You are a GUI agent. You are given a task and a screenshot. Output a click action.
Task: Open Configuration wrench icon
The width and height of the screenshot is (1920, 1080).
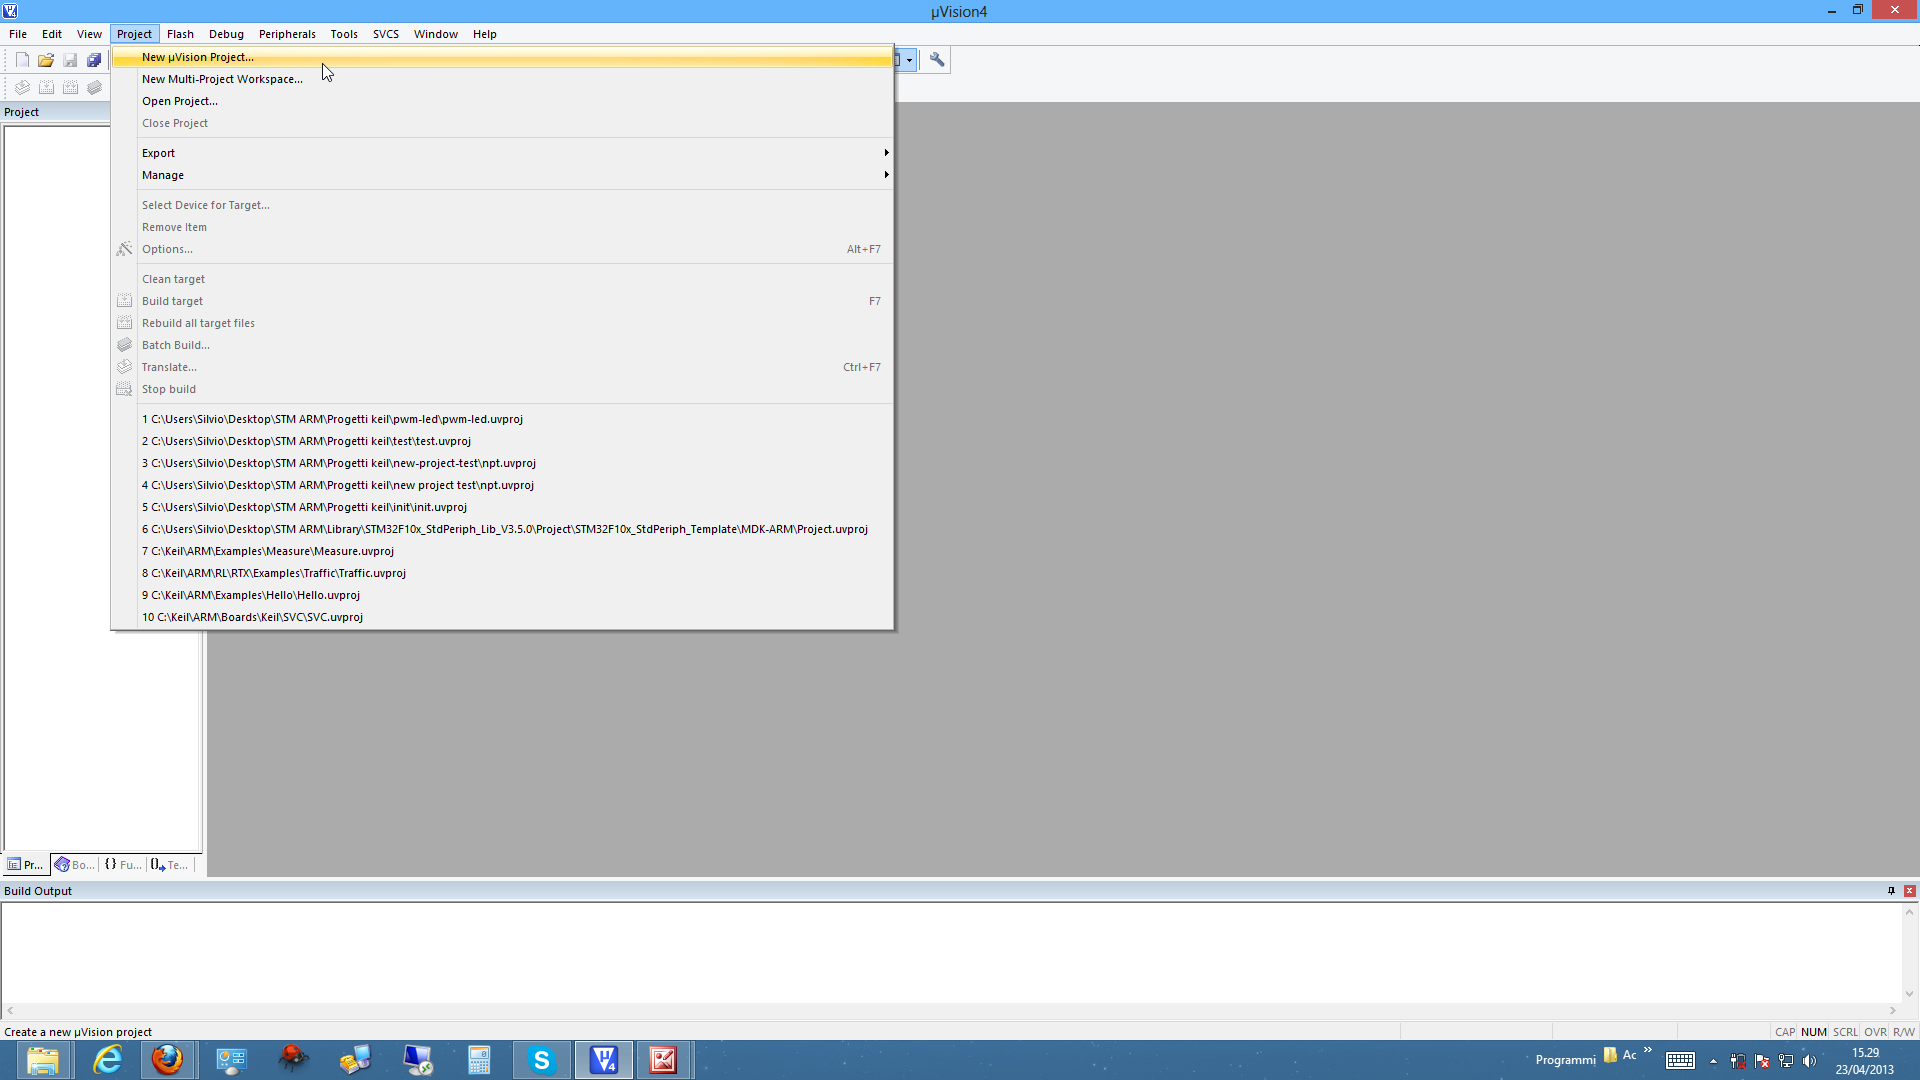pos(936,60)
